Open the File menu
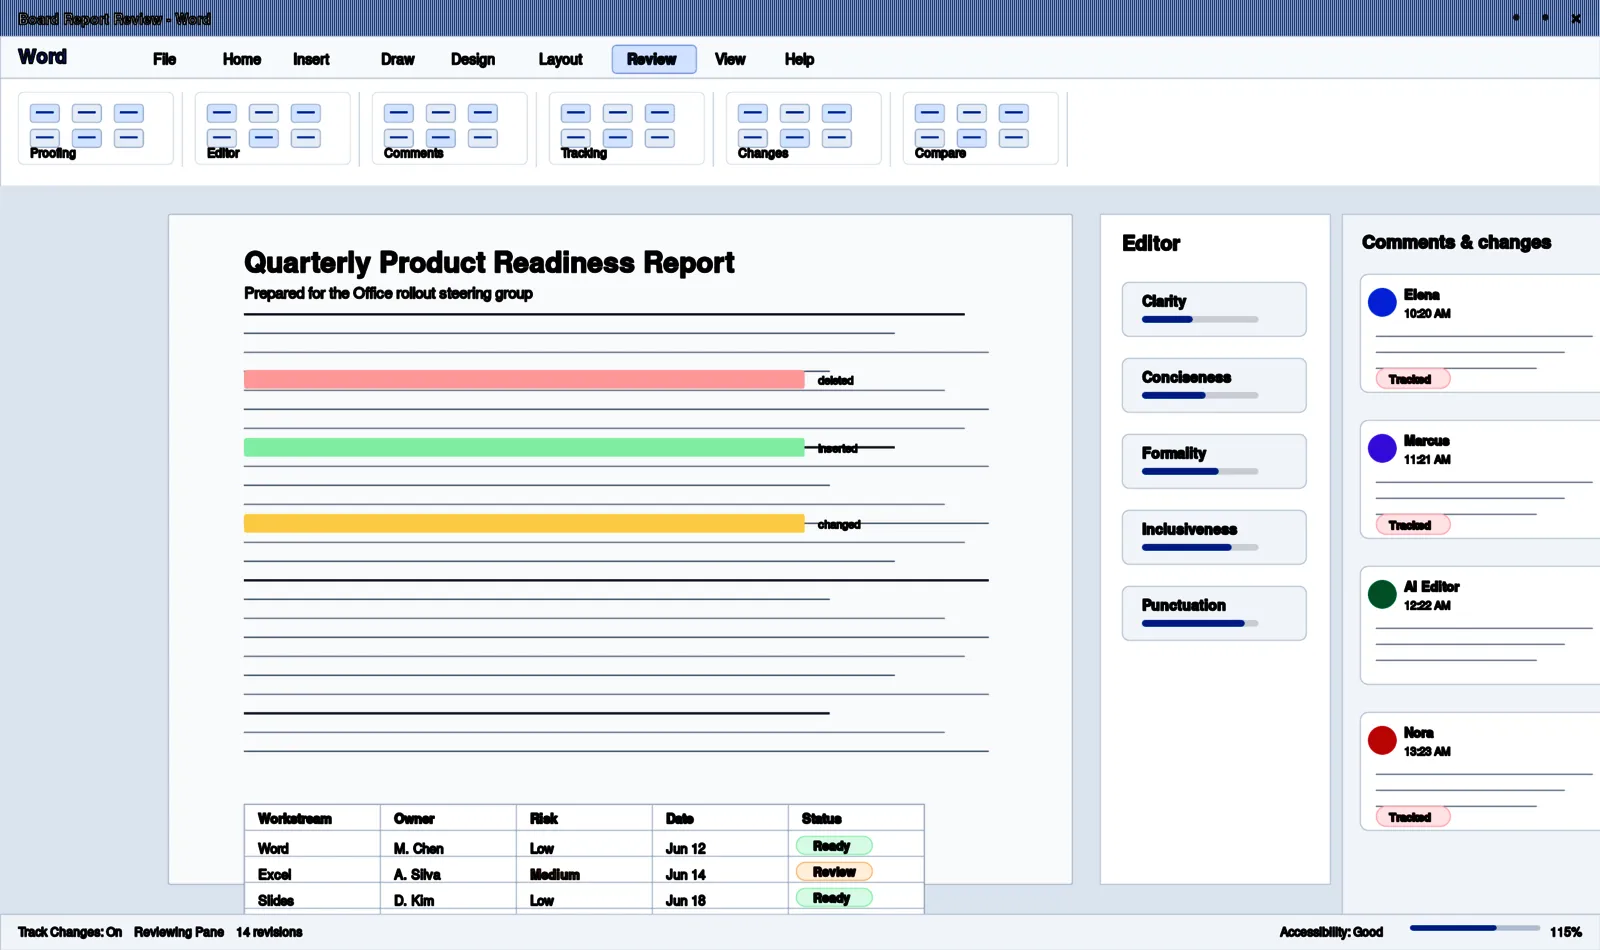Viewport: 1600px width, 950px height. point(165,59)
